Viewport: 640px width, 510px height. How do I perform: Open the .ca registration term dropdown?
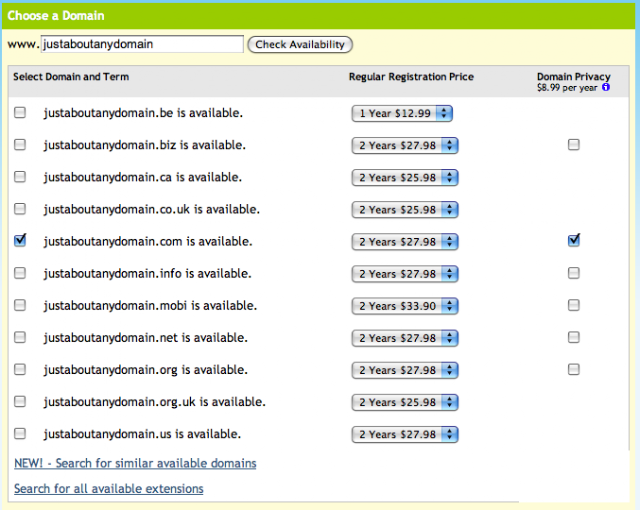click(405, 177)
